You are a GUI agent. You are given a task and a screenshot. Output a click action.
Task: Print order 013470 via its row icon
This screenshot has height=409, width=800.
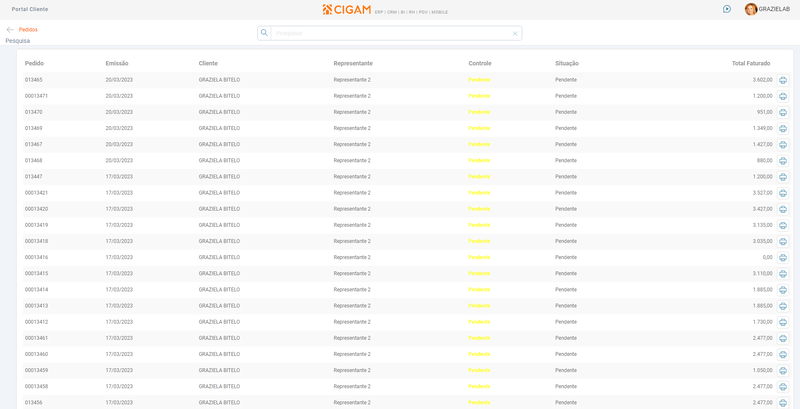(x=783, y=112)
